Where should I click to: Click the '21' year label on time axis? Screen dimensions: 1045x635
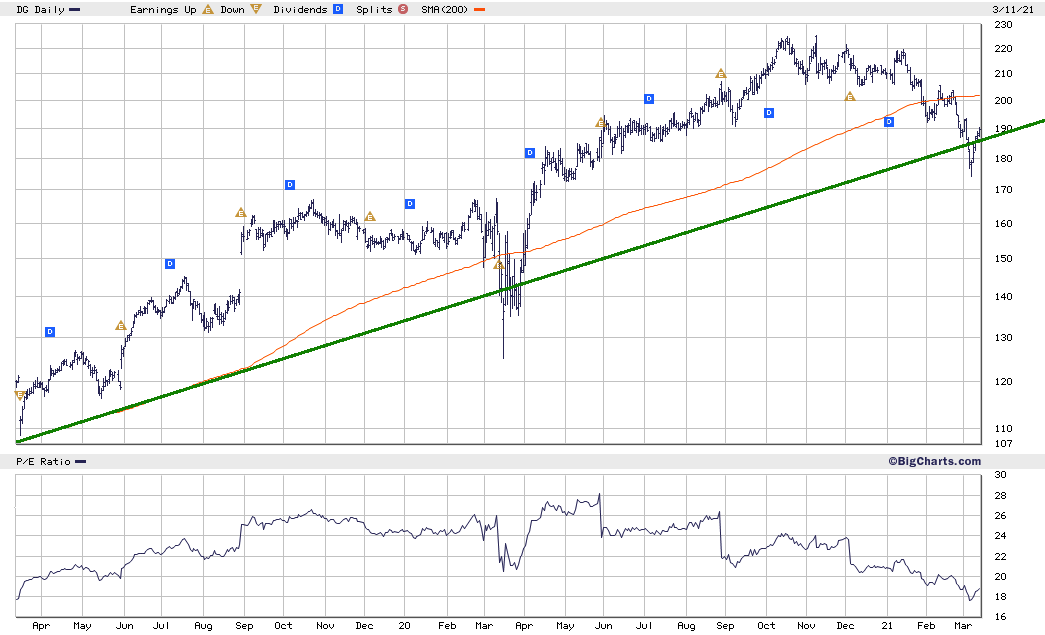point(887,626)
